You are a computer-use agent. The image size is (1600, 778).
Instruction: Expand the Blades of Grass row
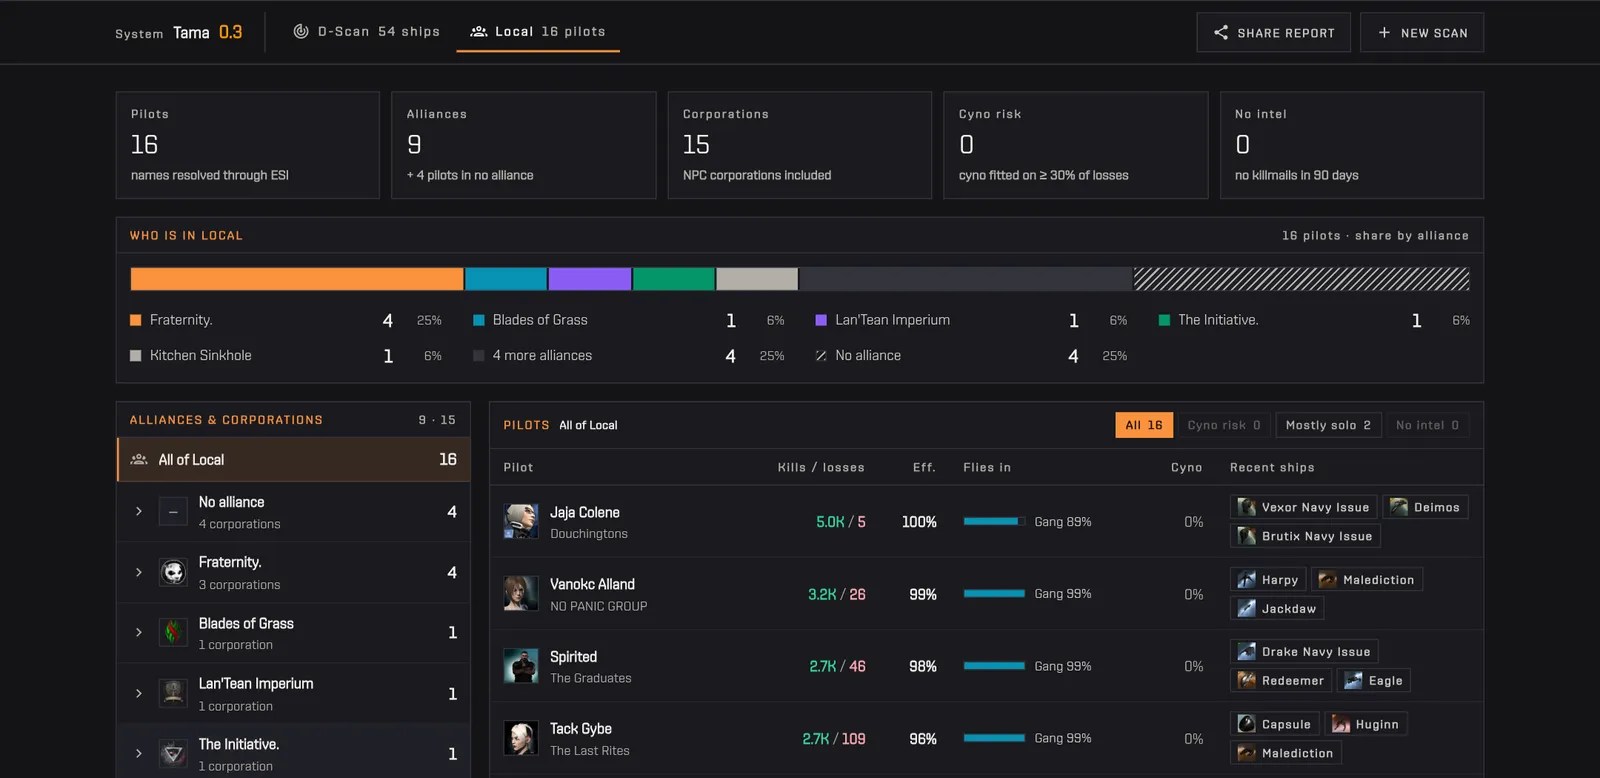(x=139, y=633)
